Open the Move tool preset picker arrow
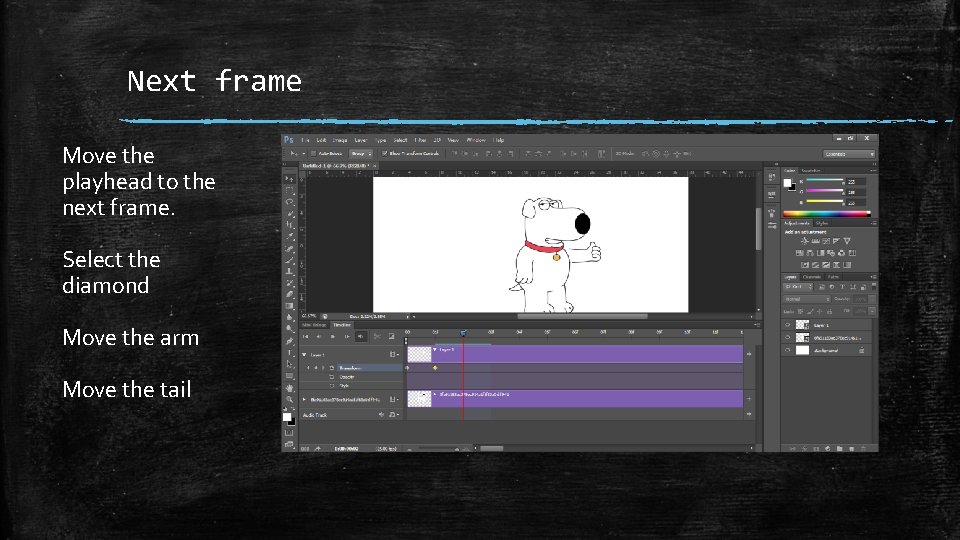The width and height of the screenshot is (960, 540). [x=303, y=154]
